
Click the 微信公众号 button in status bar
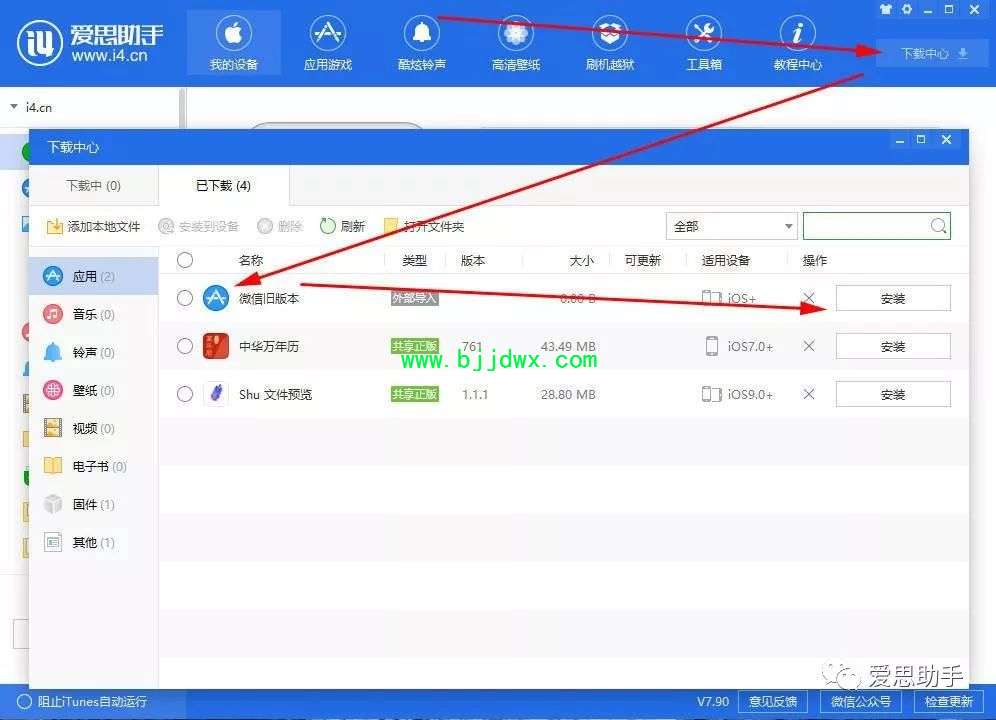point(861,702)
